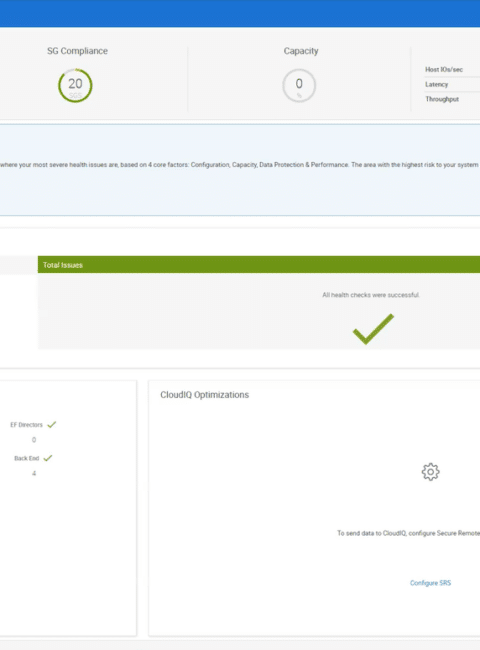Click the health issues description sentence
This screenshot has width=480, height=650.
coord(240,165)
